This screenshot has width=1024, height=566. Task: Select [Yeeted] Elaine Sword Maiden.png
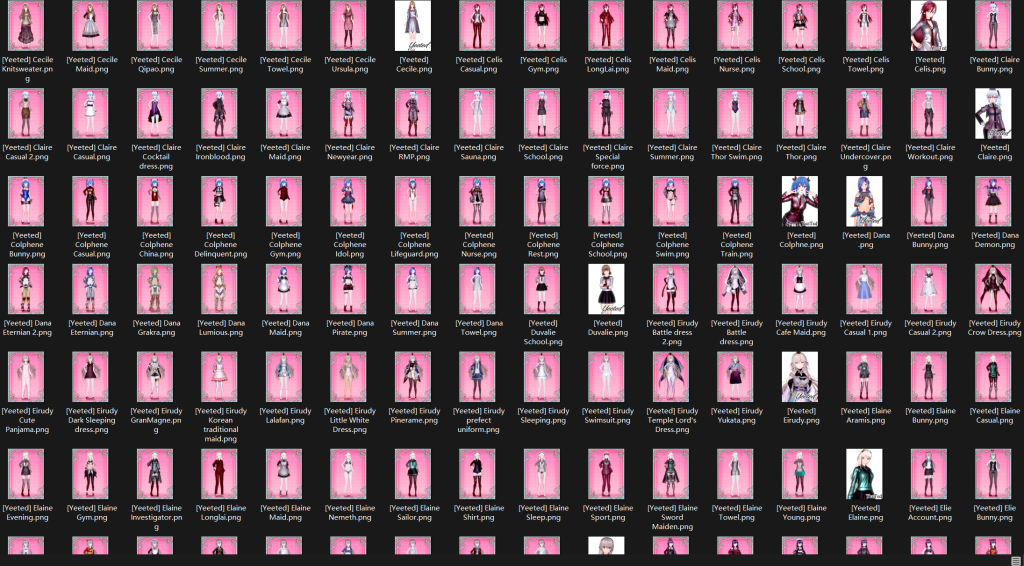tap(671, 474)
